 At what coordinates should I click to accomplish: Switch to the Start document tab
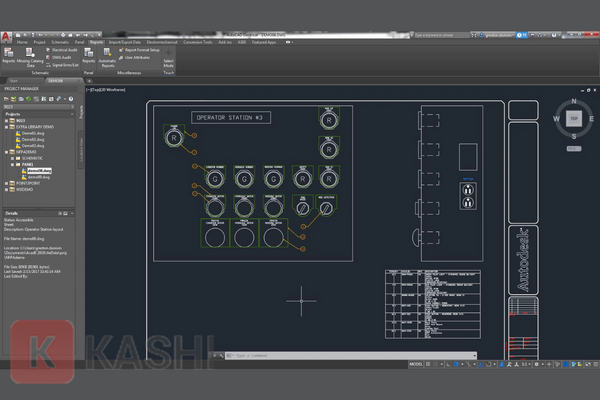pos(14,81)
